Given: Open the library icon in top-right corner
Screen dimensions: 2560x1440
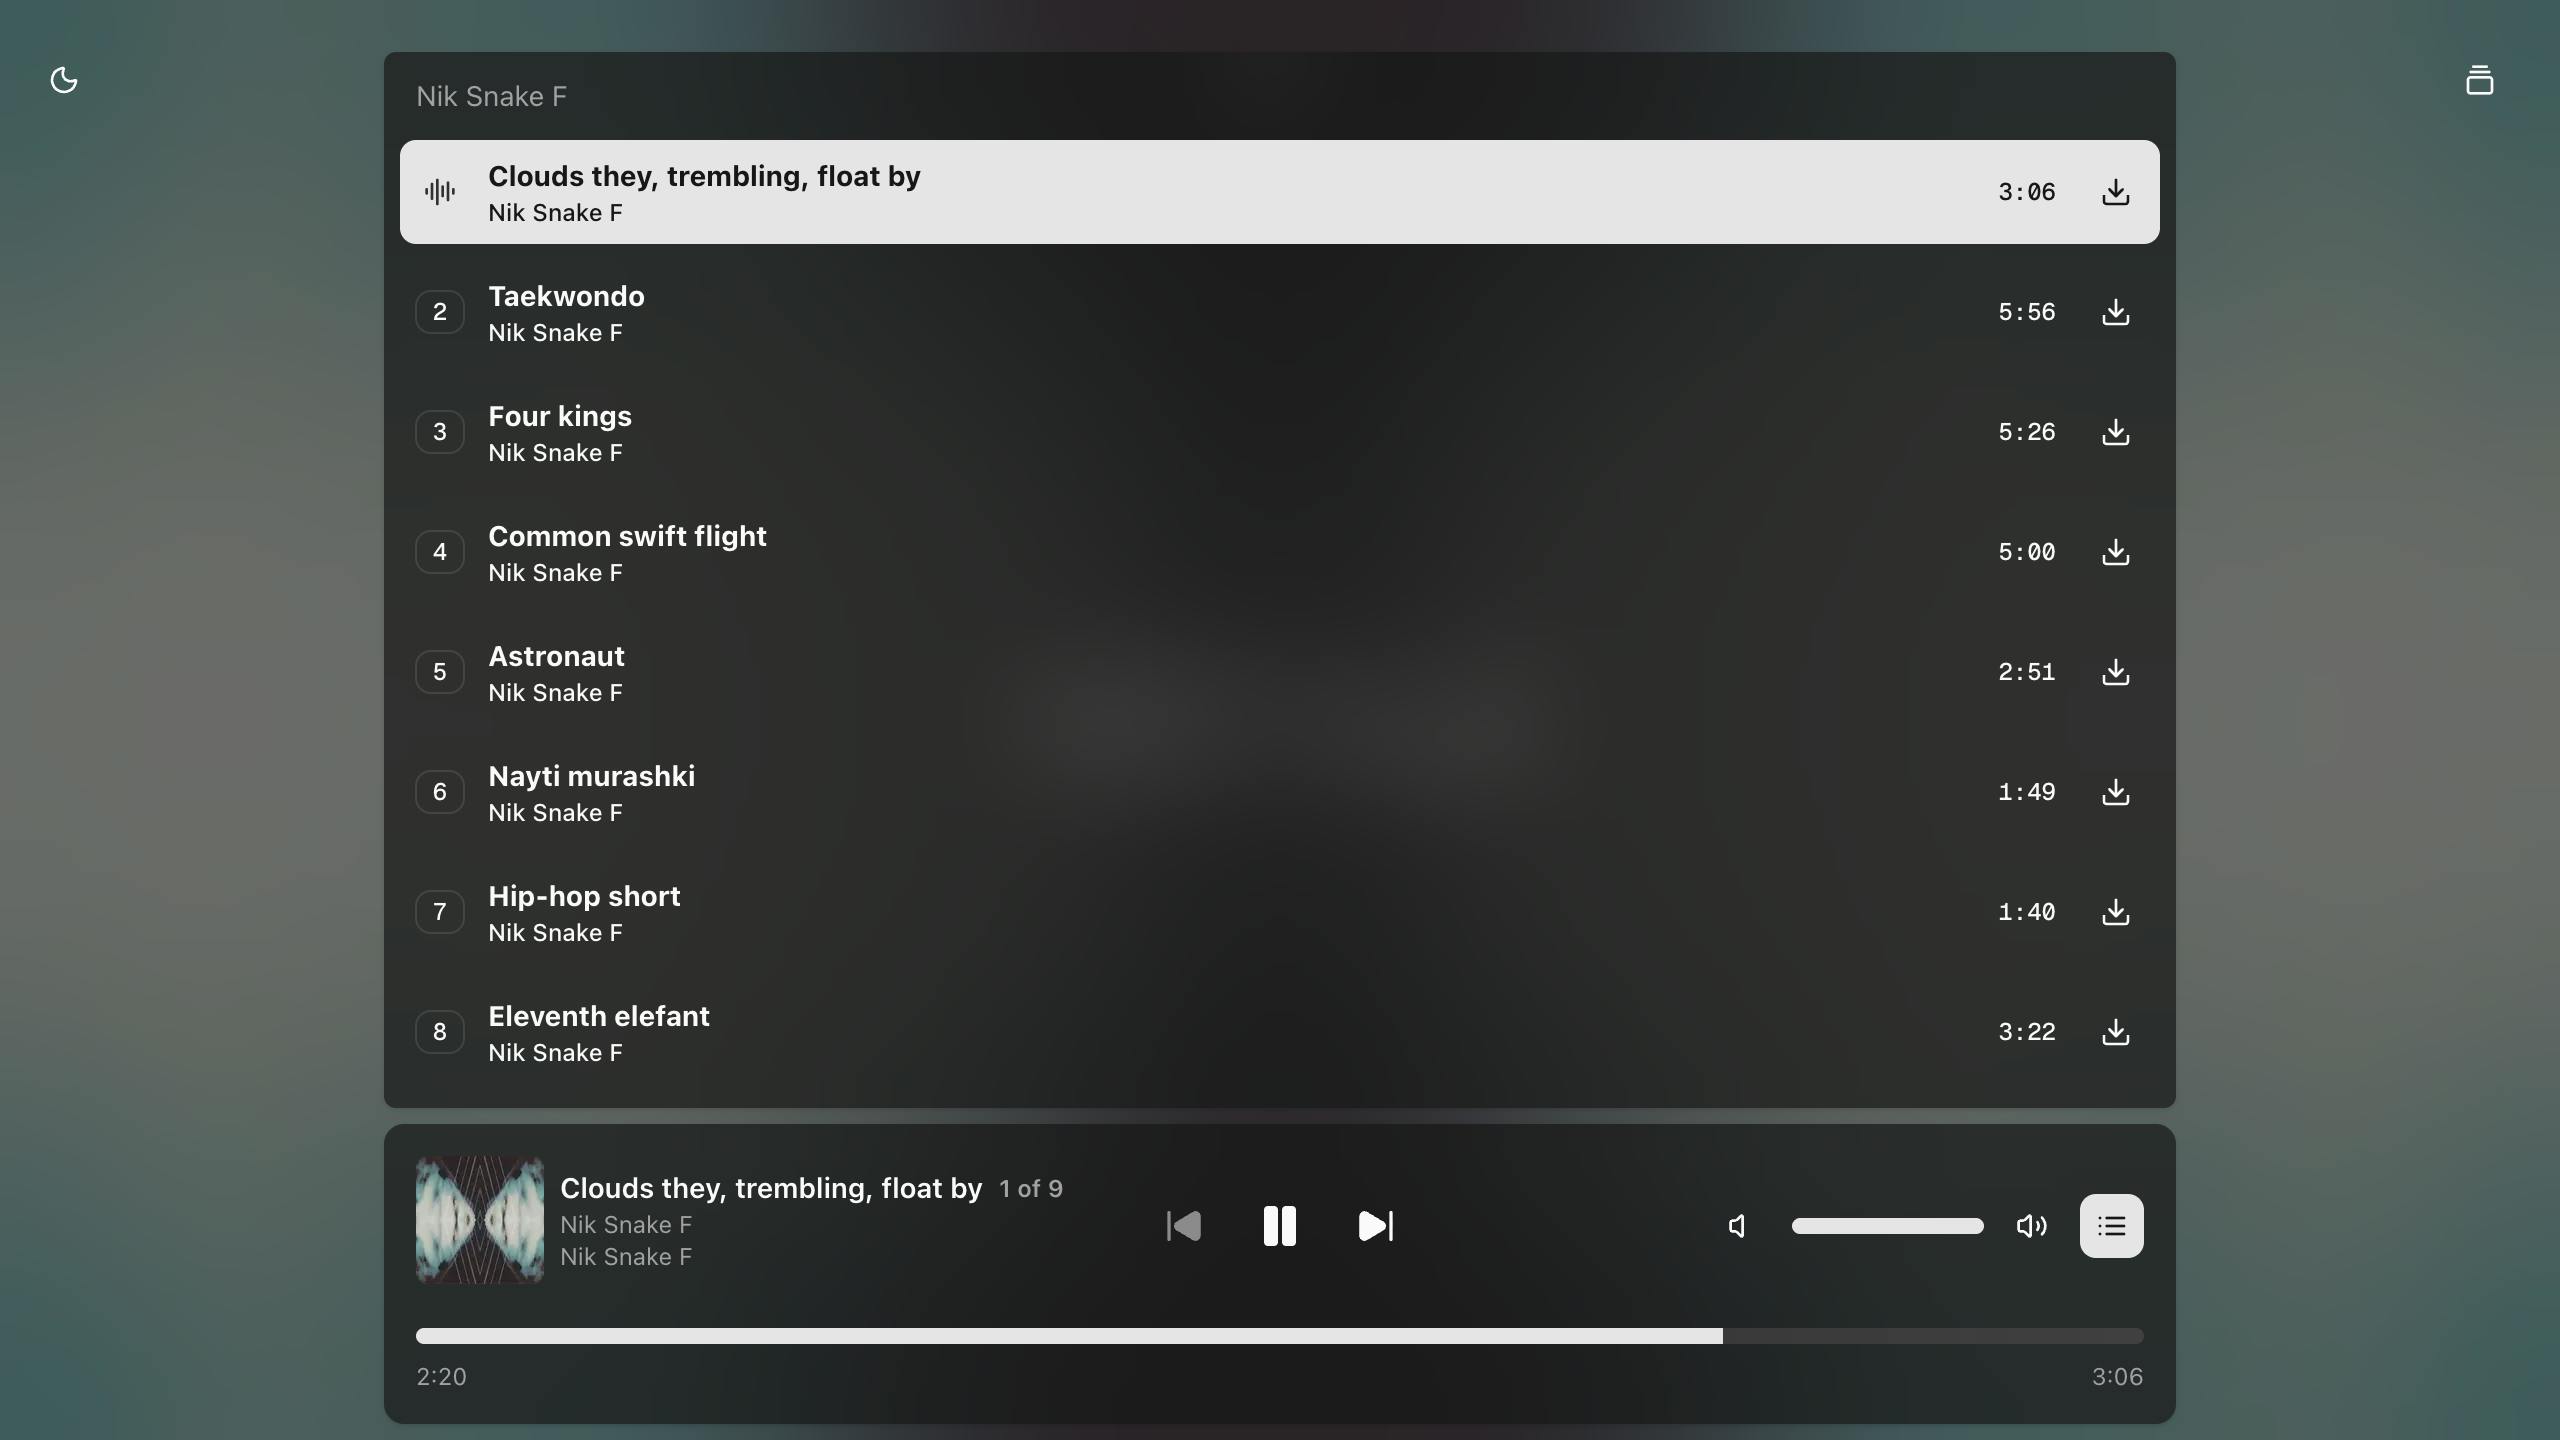Looking at the screenshot, I should pyautogui.click(x=2480, y=80).
